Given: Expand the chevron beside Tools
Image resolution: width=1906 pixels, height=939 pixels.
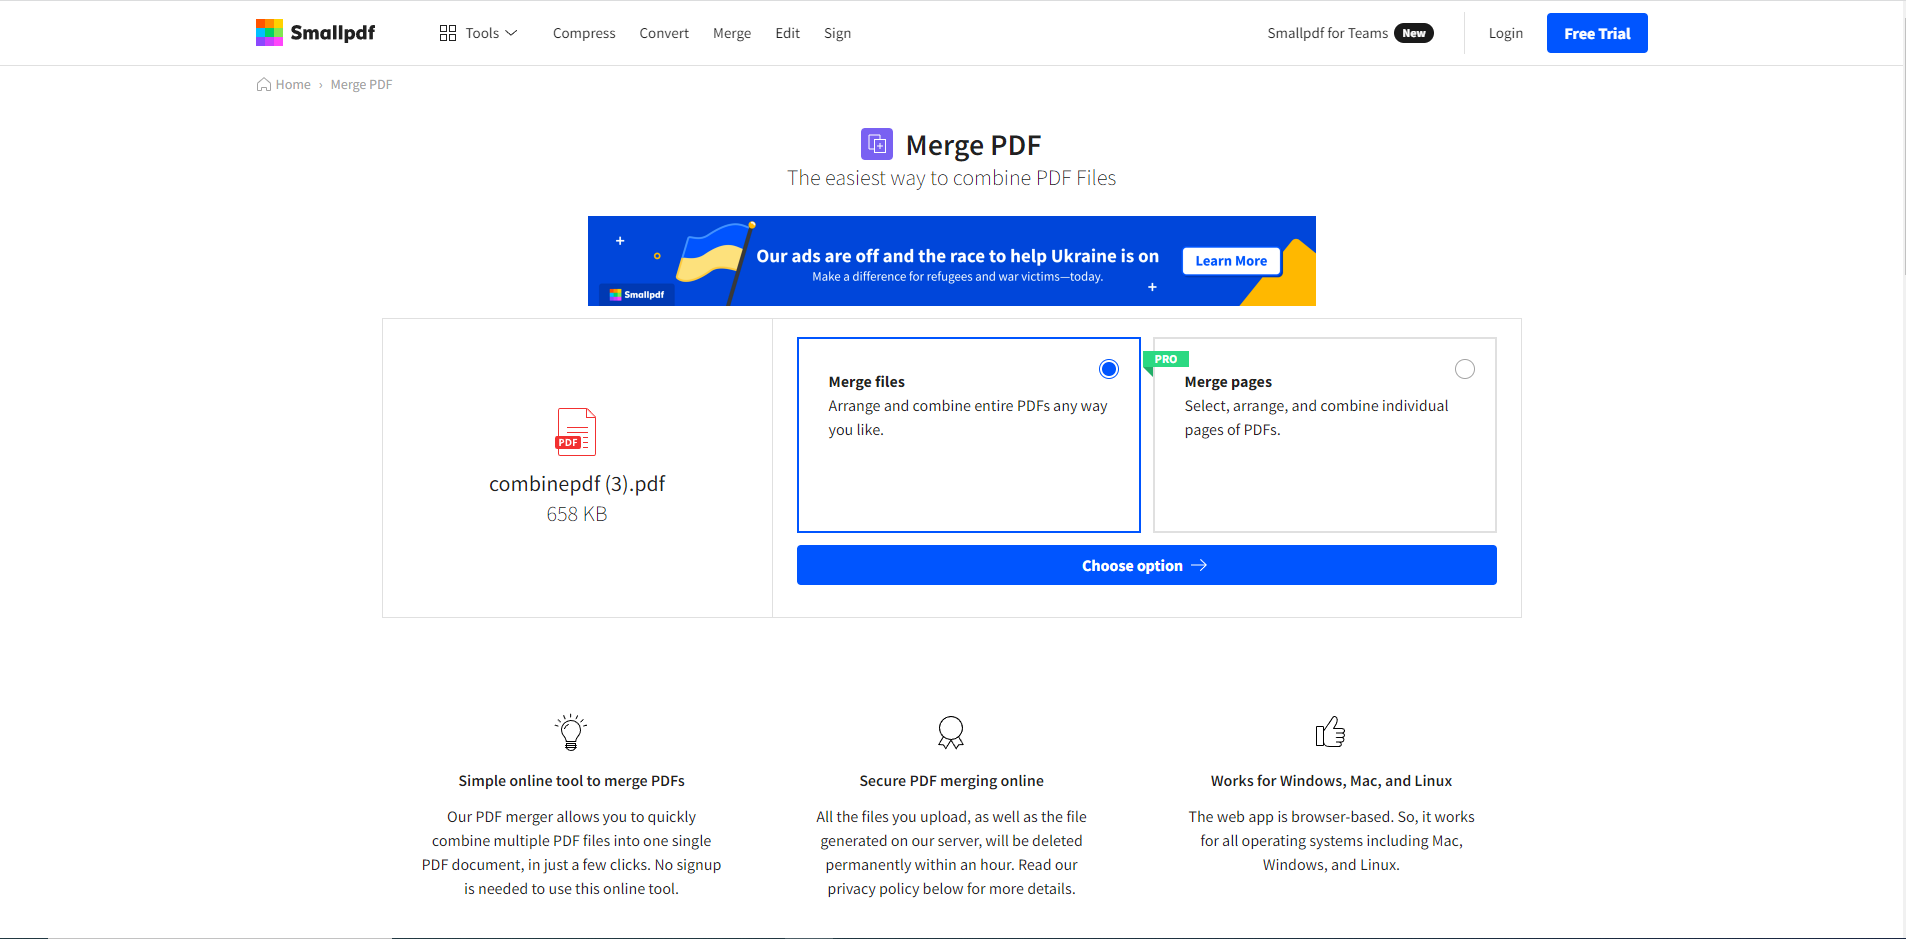Looking at the screenshot, I should tap(510, 33).
